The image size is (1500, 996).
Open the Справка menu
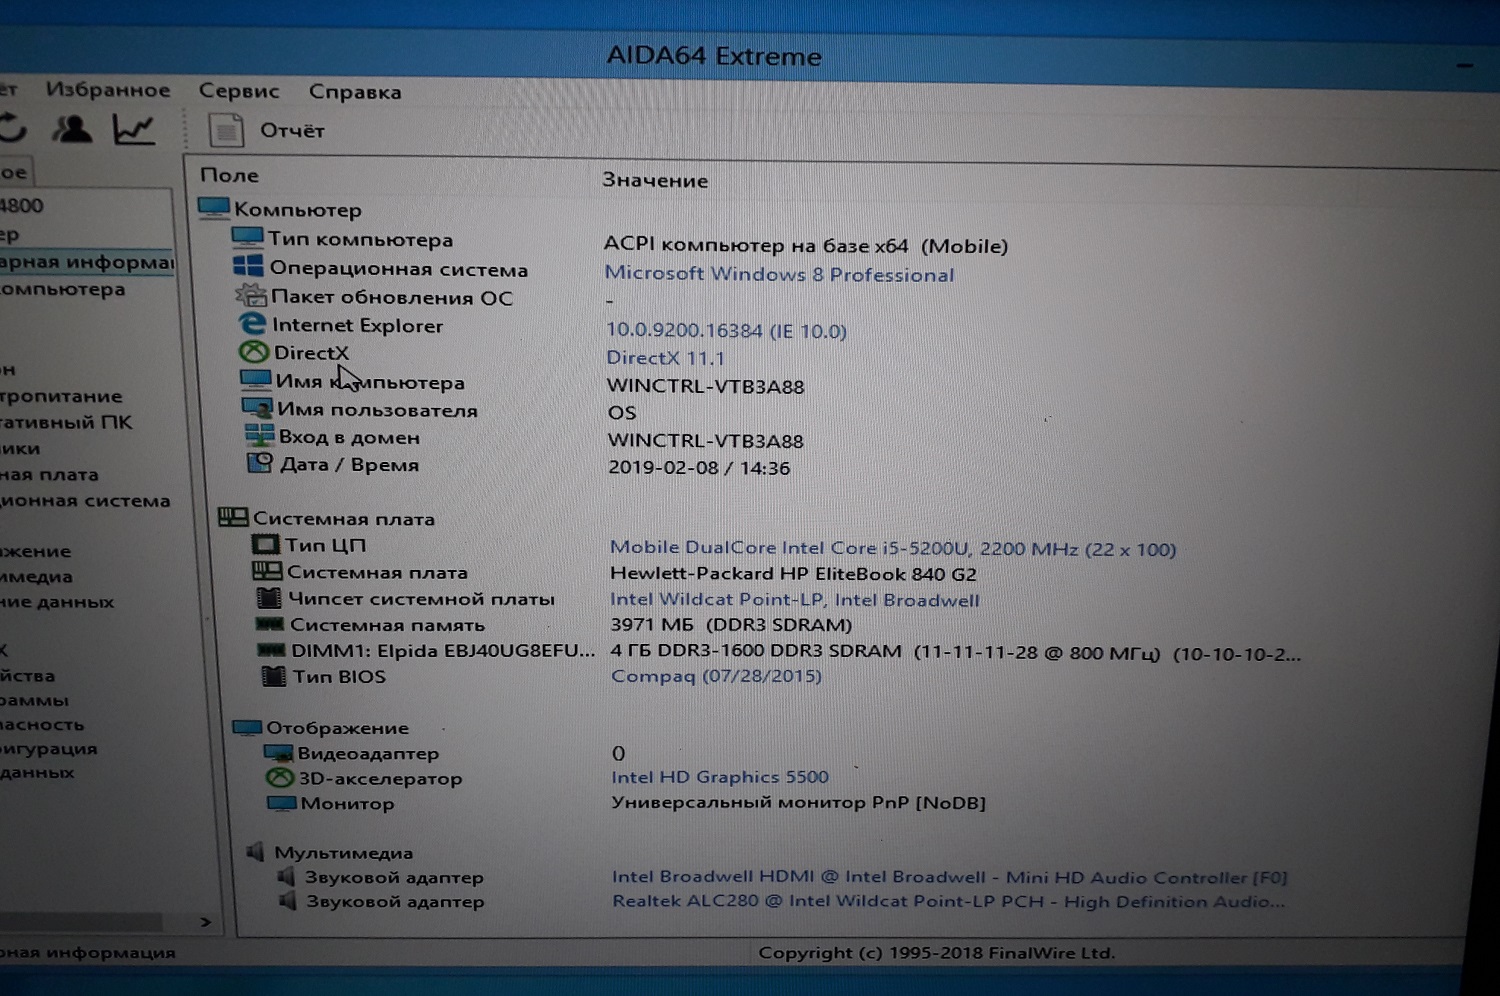(x=355, y=92)
